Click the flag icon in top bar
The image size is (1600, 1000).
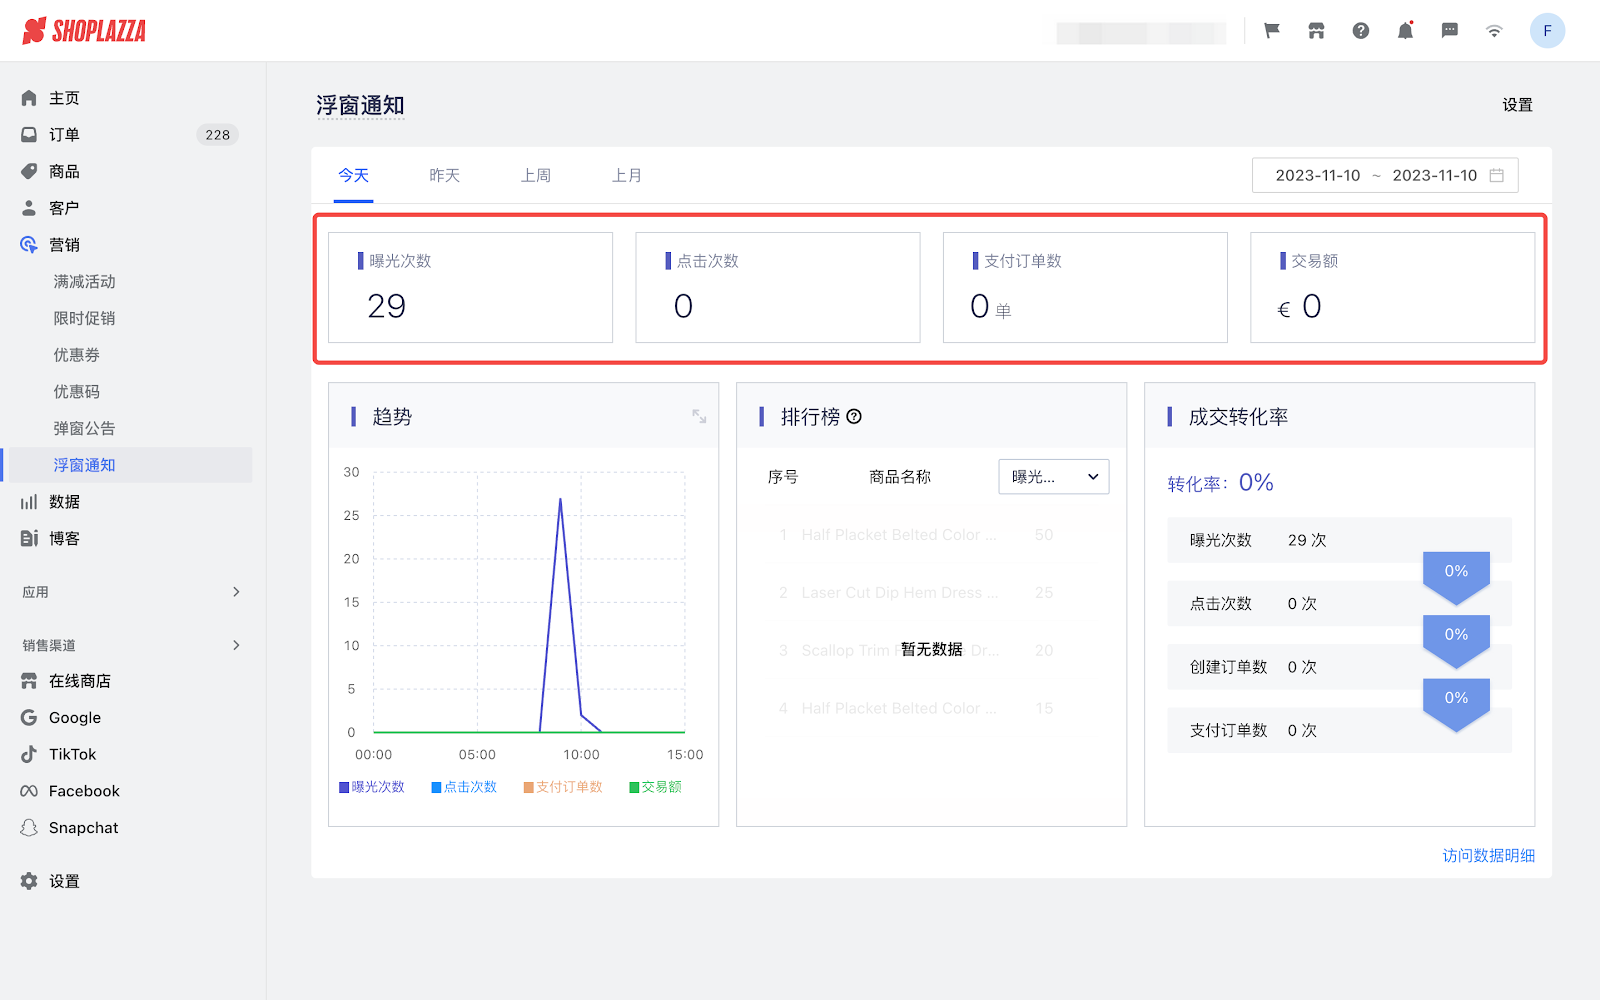[1272, 31]
